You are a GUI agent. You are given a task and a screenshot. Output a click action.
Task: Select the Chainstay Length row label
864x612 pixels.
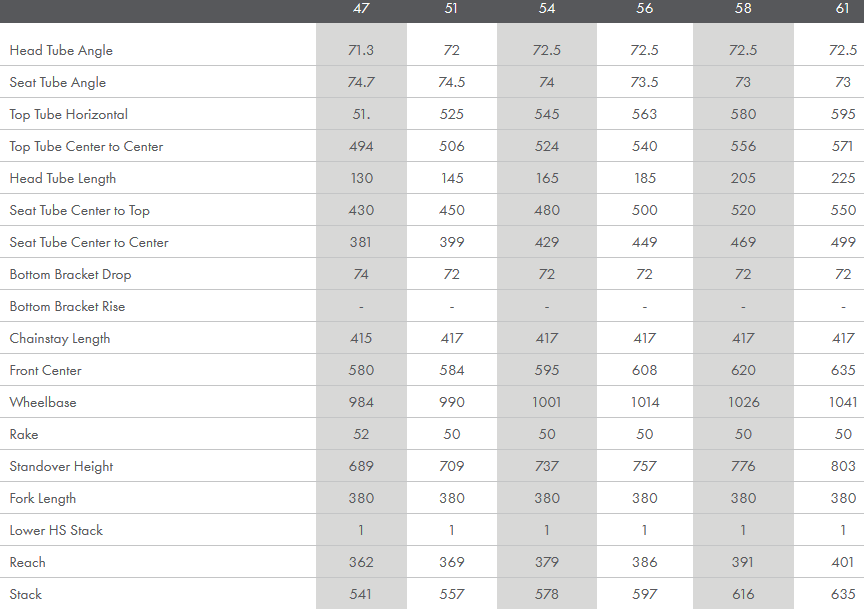click(60, 338)
